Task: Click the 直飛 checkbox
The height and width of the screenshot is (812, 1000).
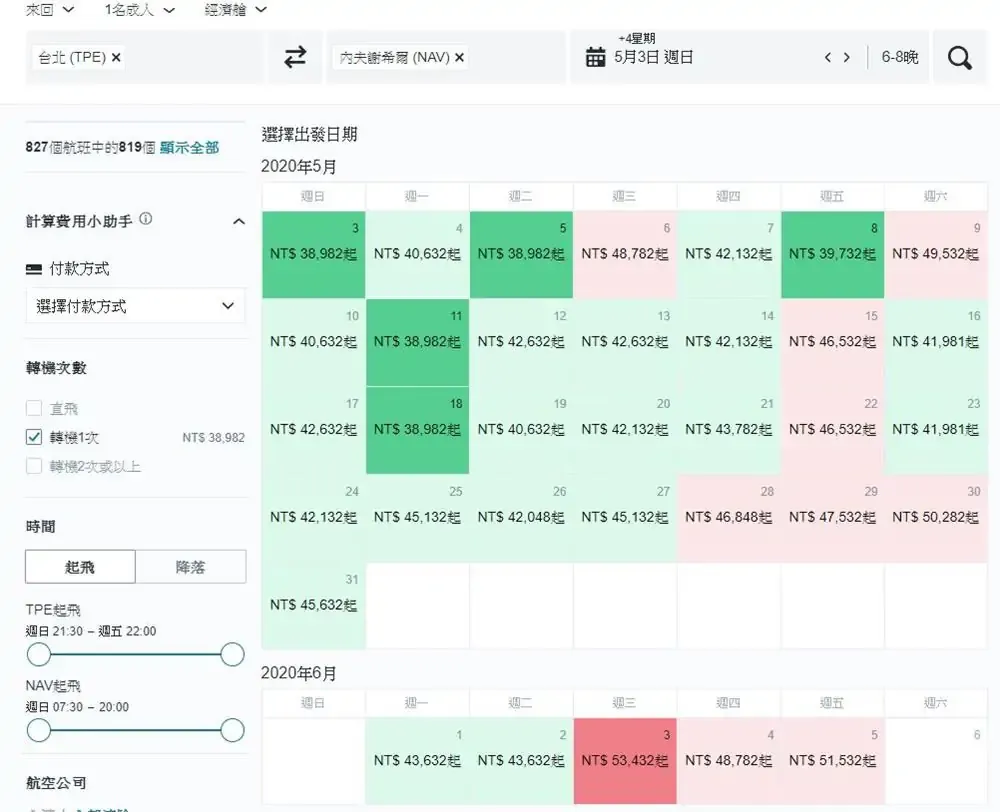Action: 32,407
